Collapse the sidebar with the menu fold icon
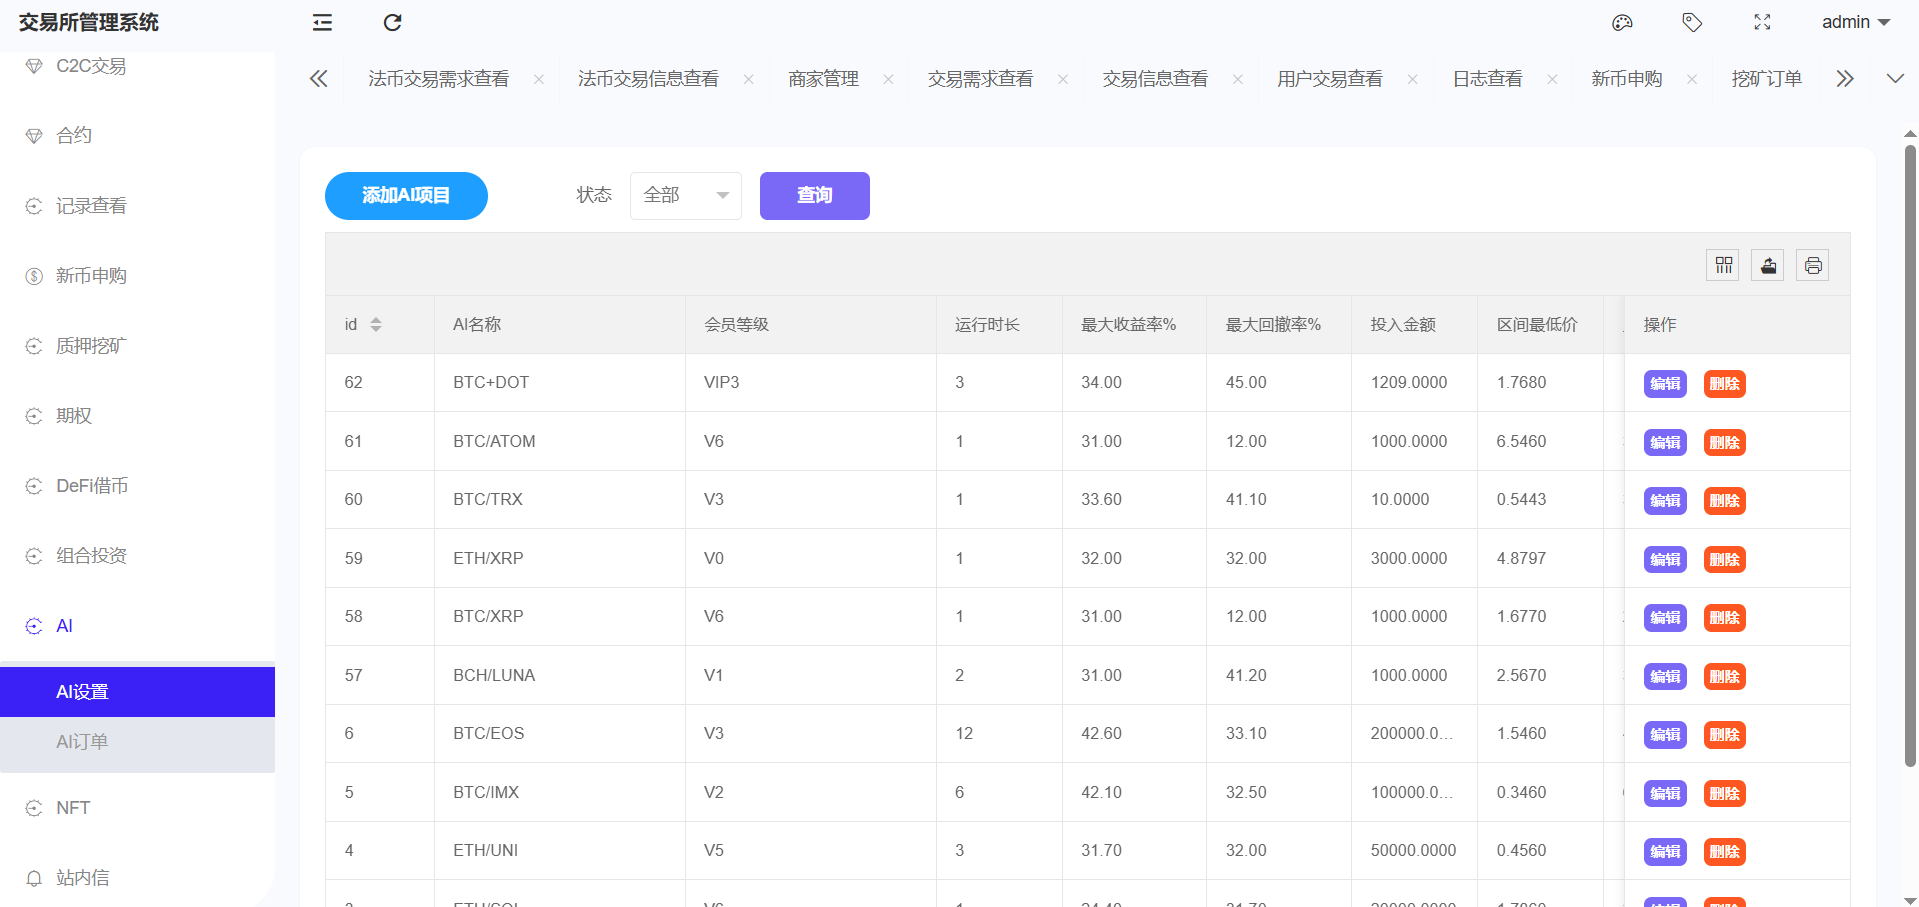 click(x=322, y=22)
